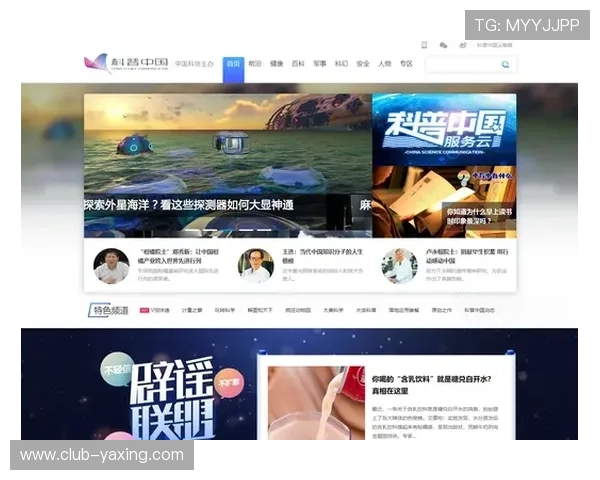Open the V视快递 channel link

155,310
